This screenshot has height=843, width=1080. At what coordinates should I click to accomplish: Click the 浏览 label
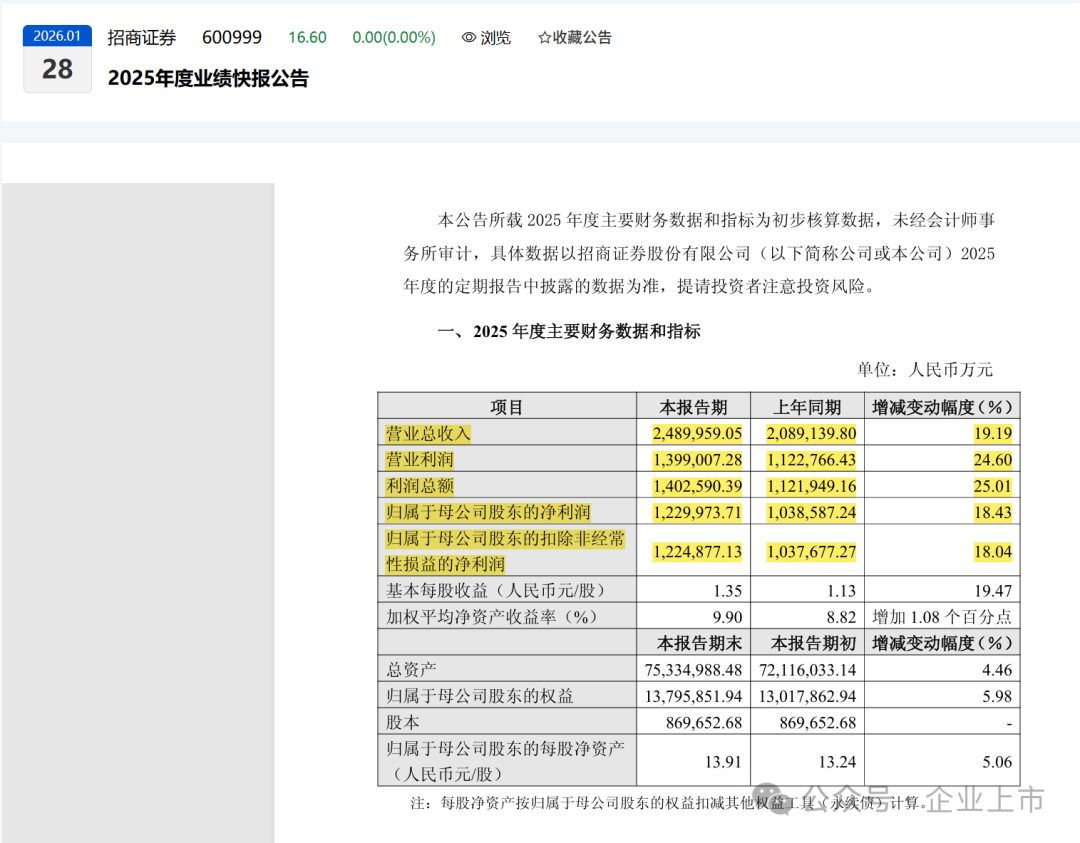pos(496,37)
